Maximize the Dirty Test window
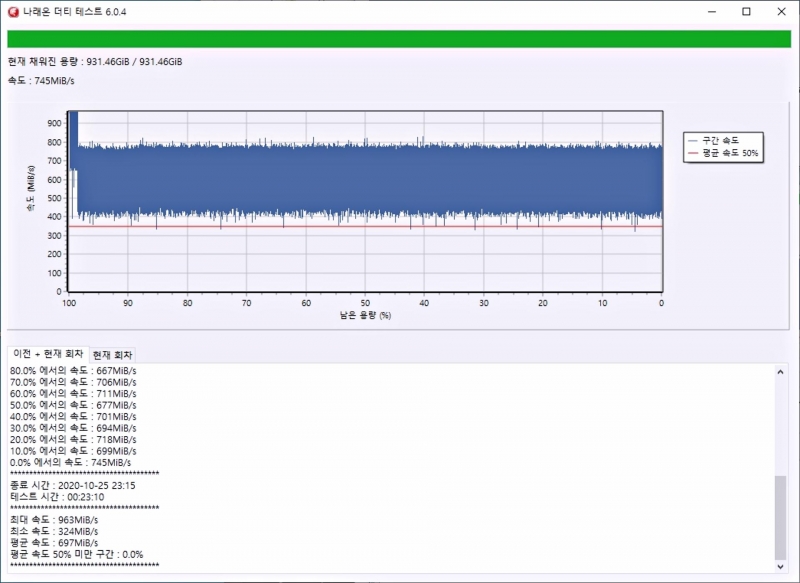This screenshot has height=583, width=800. pos(746,12)
